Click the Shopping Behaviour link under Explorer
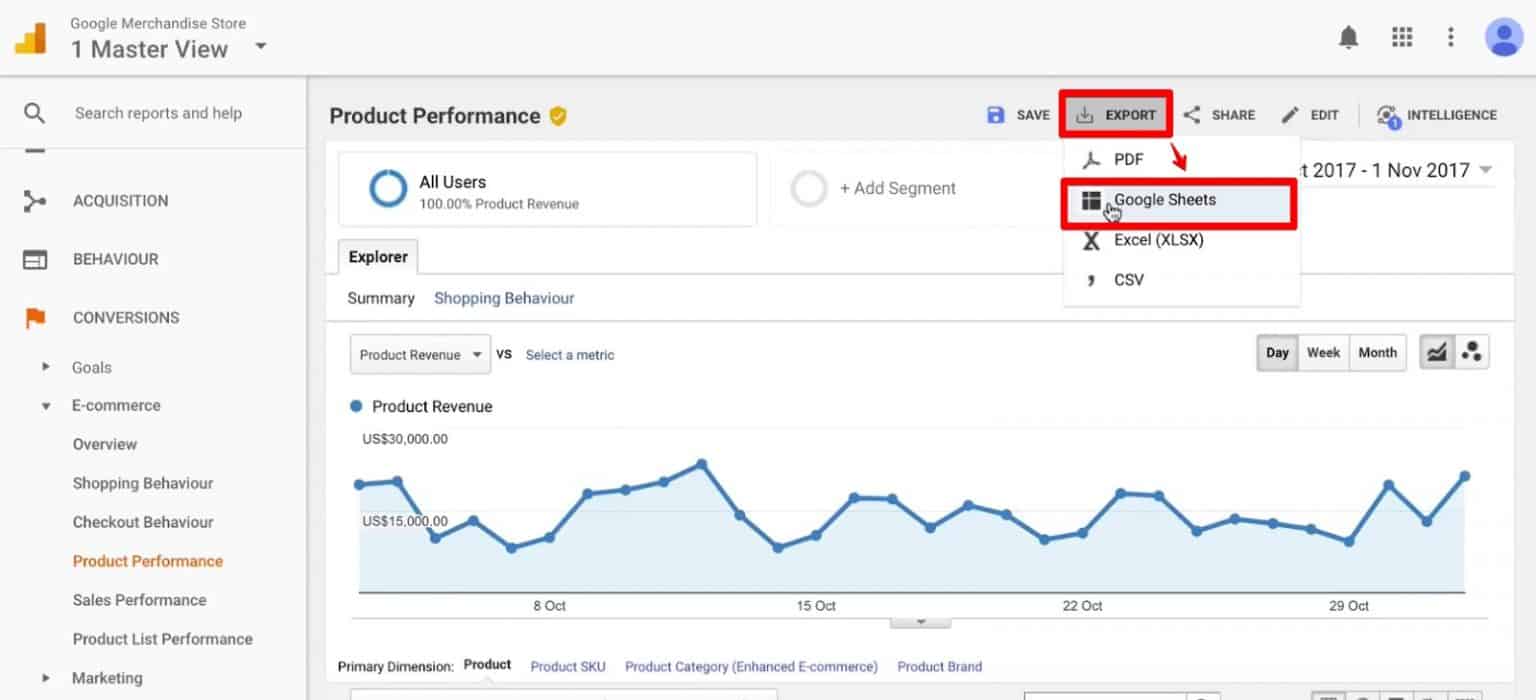1536x700 pixels. (504, 298)
